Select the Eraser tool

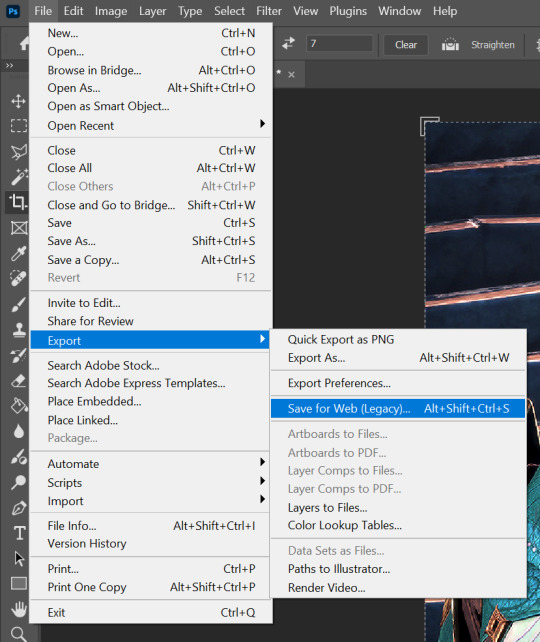18,381
